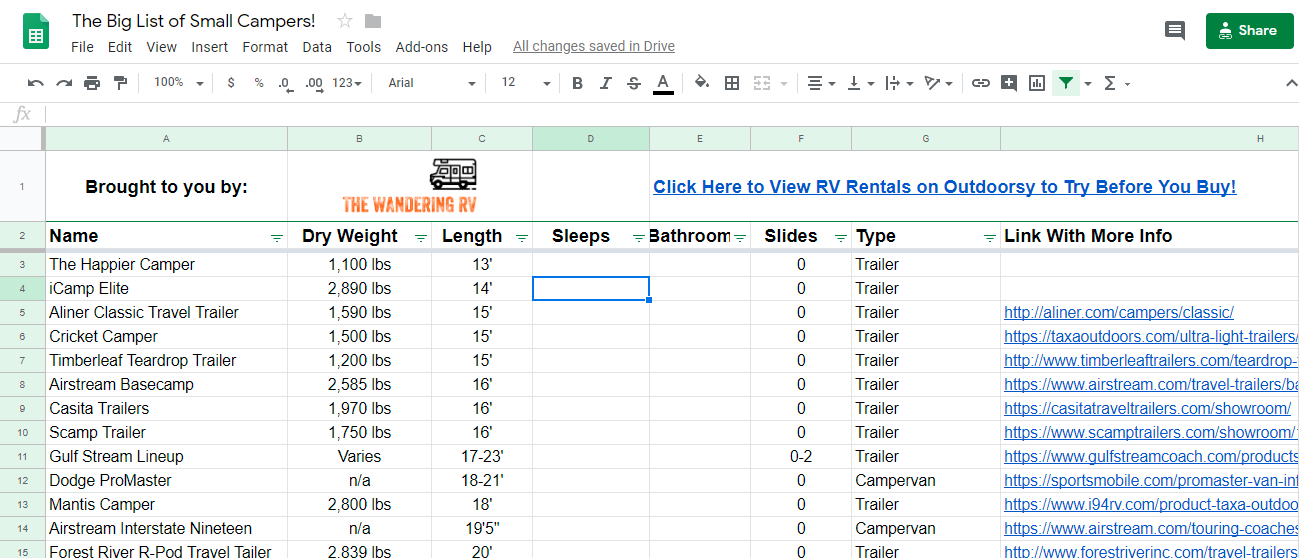Select row 4 header

pos(22,289)
